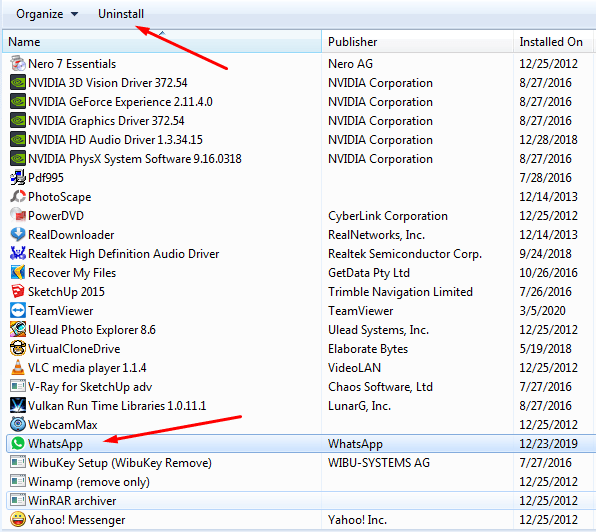Select the NVIDIA PhysX System Software icon

[x=18, y=158]
